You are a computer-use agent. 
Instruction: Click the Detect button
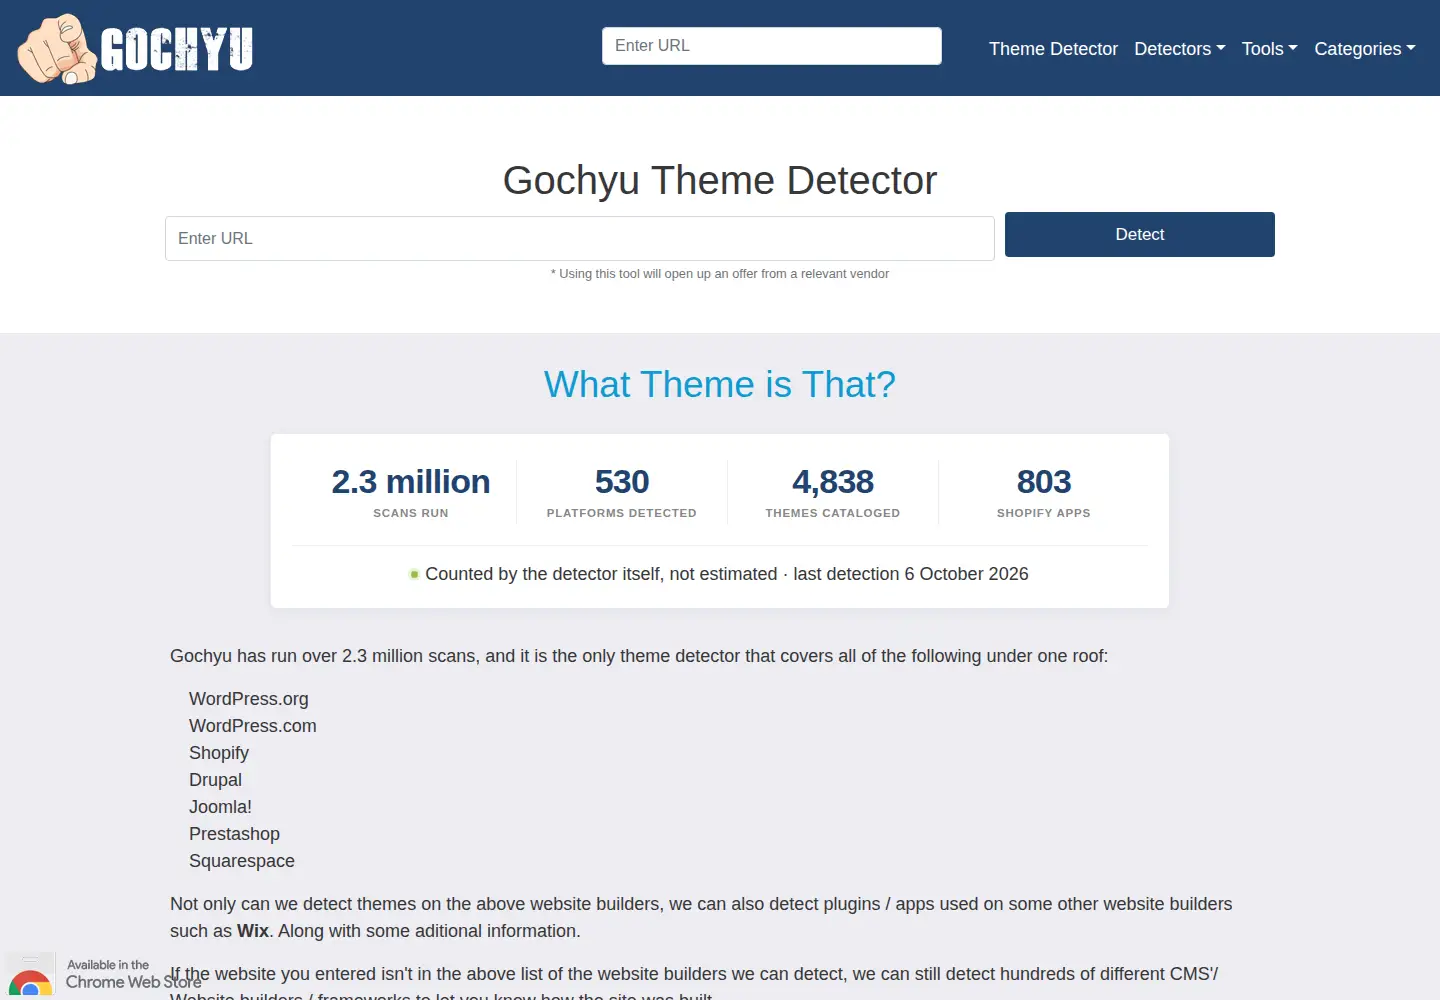[1140, 234]
